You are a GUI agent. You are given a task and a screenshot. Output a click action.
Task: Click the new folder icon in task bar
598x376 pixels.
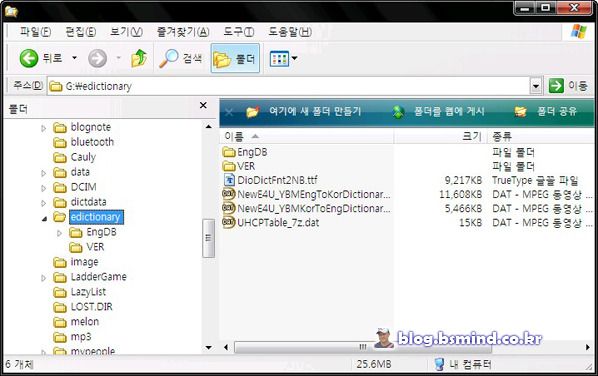(253, 112)
